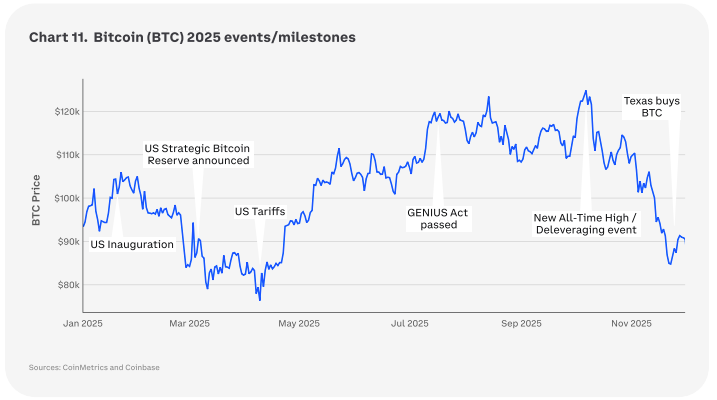This screenshot has height=400, width=717.
Task: Select the US Tariffs event annotation
Action: coord(260,212)
